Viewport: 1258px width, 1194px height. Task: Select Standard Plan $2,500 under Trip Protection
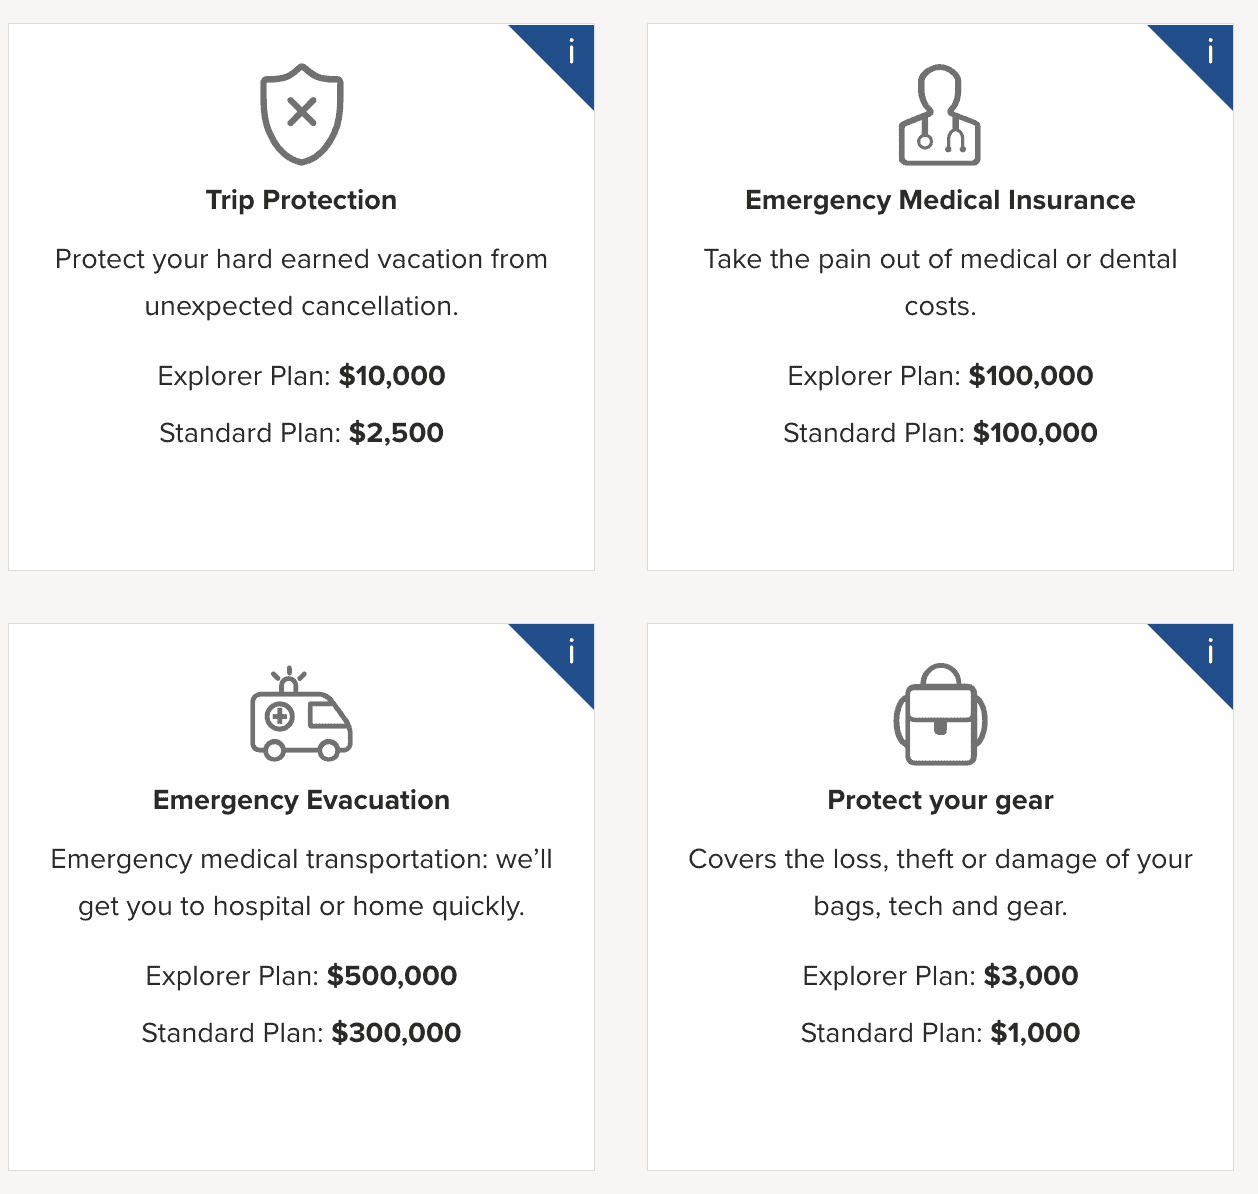click(x=302, y=433)
